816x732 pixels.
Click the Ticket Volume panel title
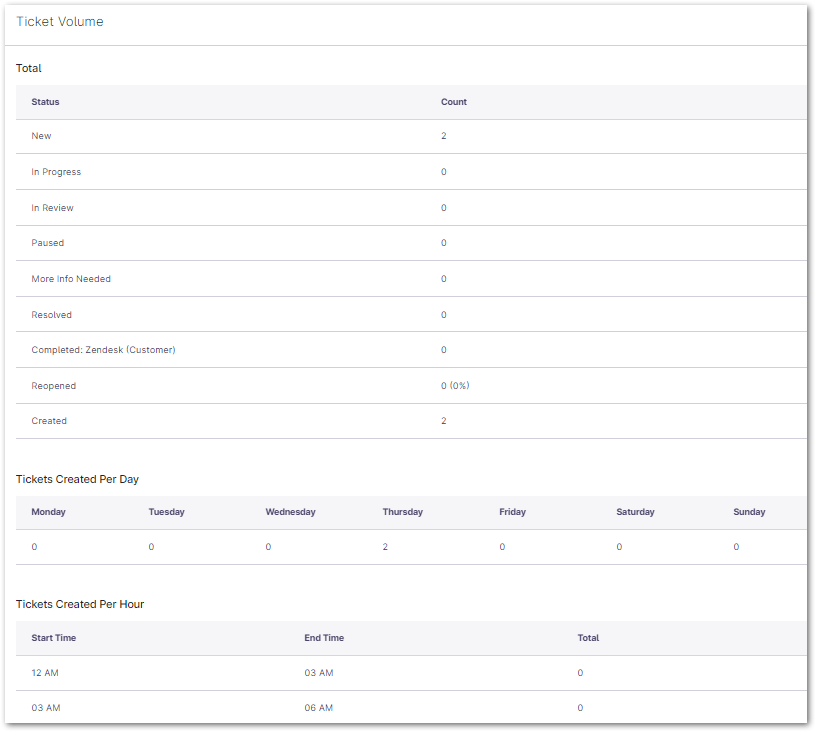coord(59,22)
